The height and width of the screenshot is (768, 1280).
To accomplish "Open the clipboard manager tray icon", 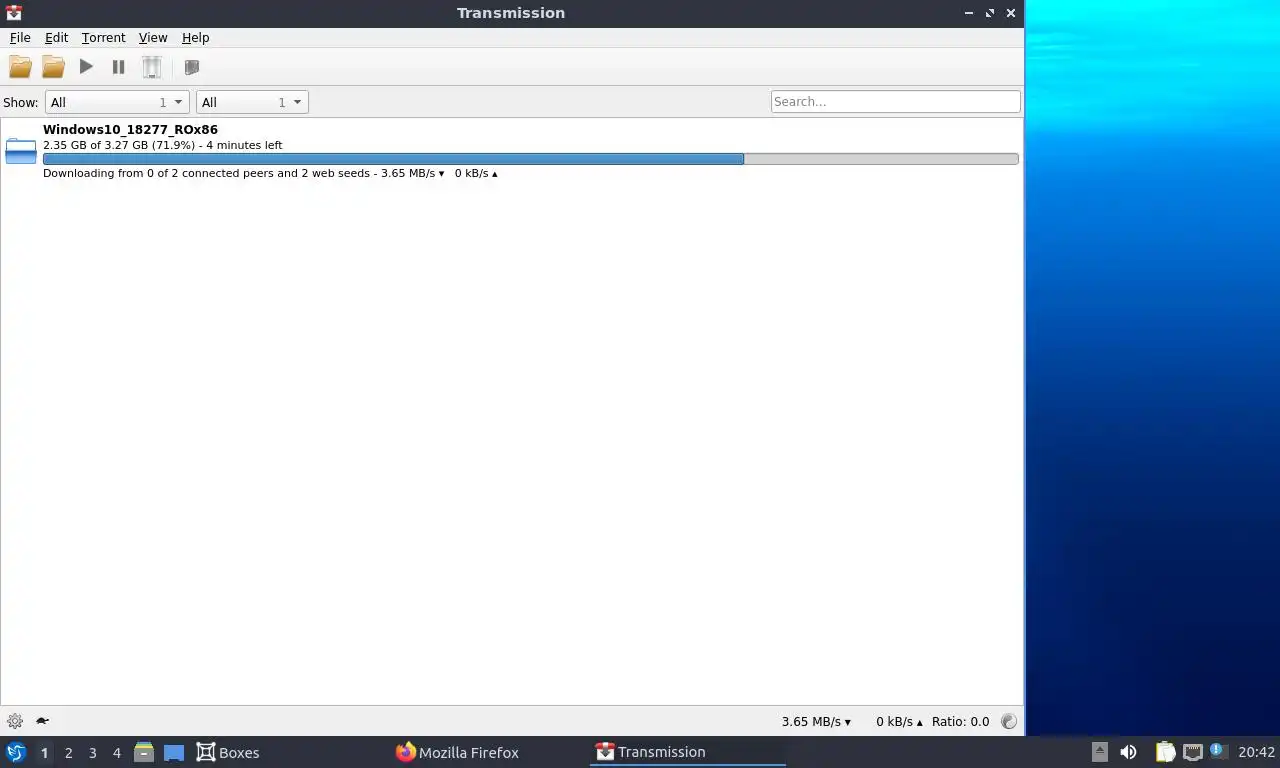I will (x=1165, y=752).
